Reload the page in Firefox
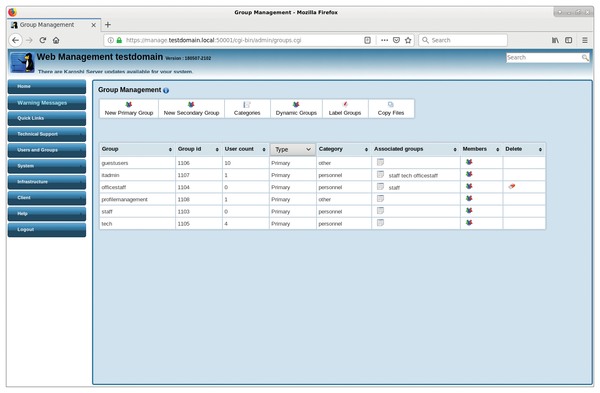Image resolution: width=600 pixels, height=393 pixels. point(42,40)
